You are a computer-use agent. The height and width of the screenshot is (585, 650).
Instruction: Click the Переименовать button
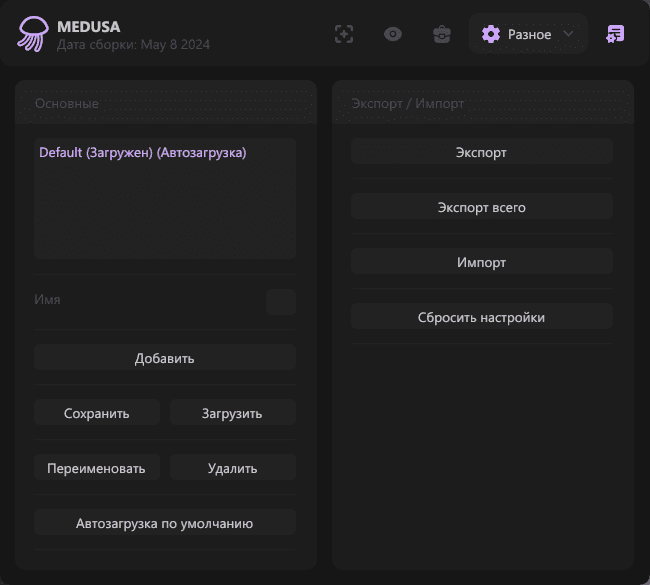[x=96, y=468]
